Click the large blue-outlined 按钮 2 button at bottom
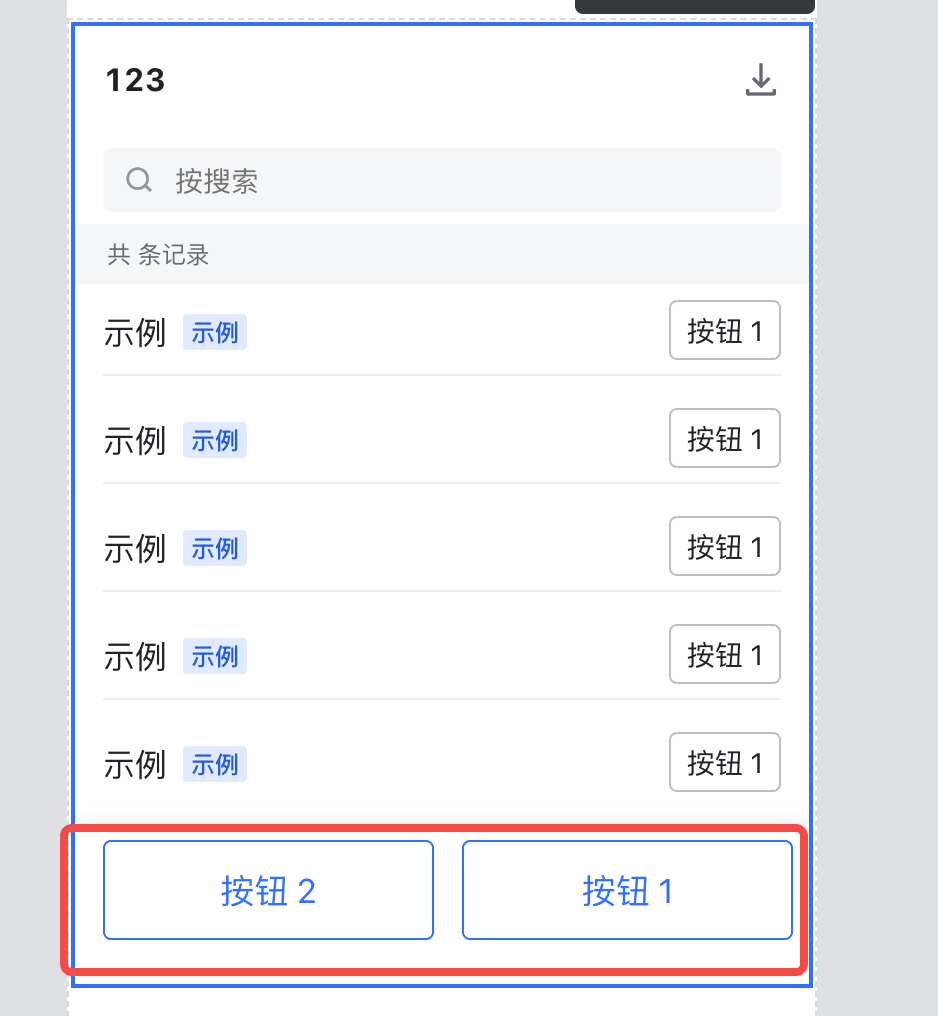 point(268,890)
